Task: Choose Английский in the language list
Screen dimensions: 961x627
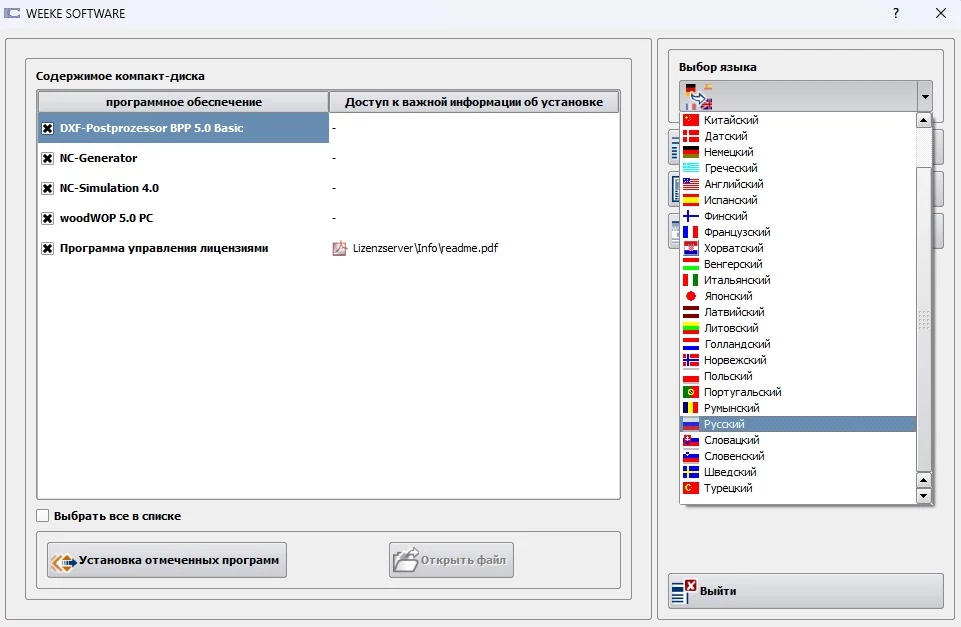Action: point(798,184)
